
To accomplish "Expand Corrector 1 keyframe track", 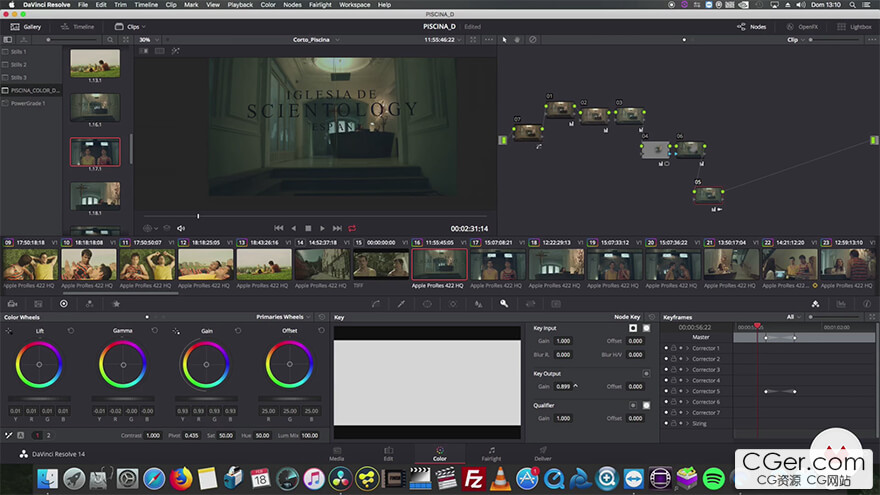I will [x=688, y=348].
